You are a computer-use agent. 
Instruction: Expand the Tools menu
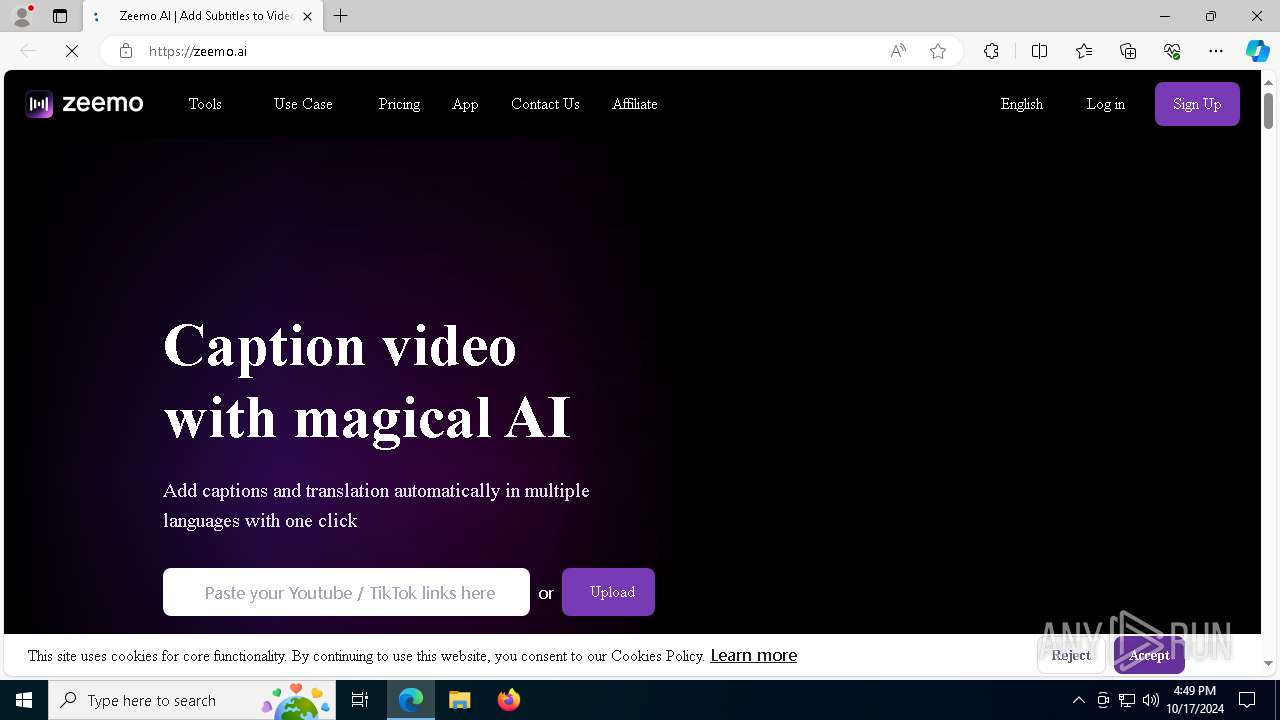tap(205, 104)
